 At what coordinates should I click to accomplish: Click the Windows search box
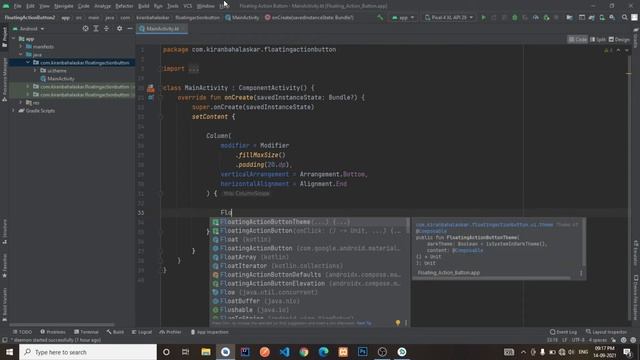pos(88,352)
